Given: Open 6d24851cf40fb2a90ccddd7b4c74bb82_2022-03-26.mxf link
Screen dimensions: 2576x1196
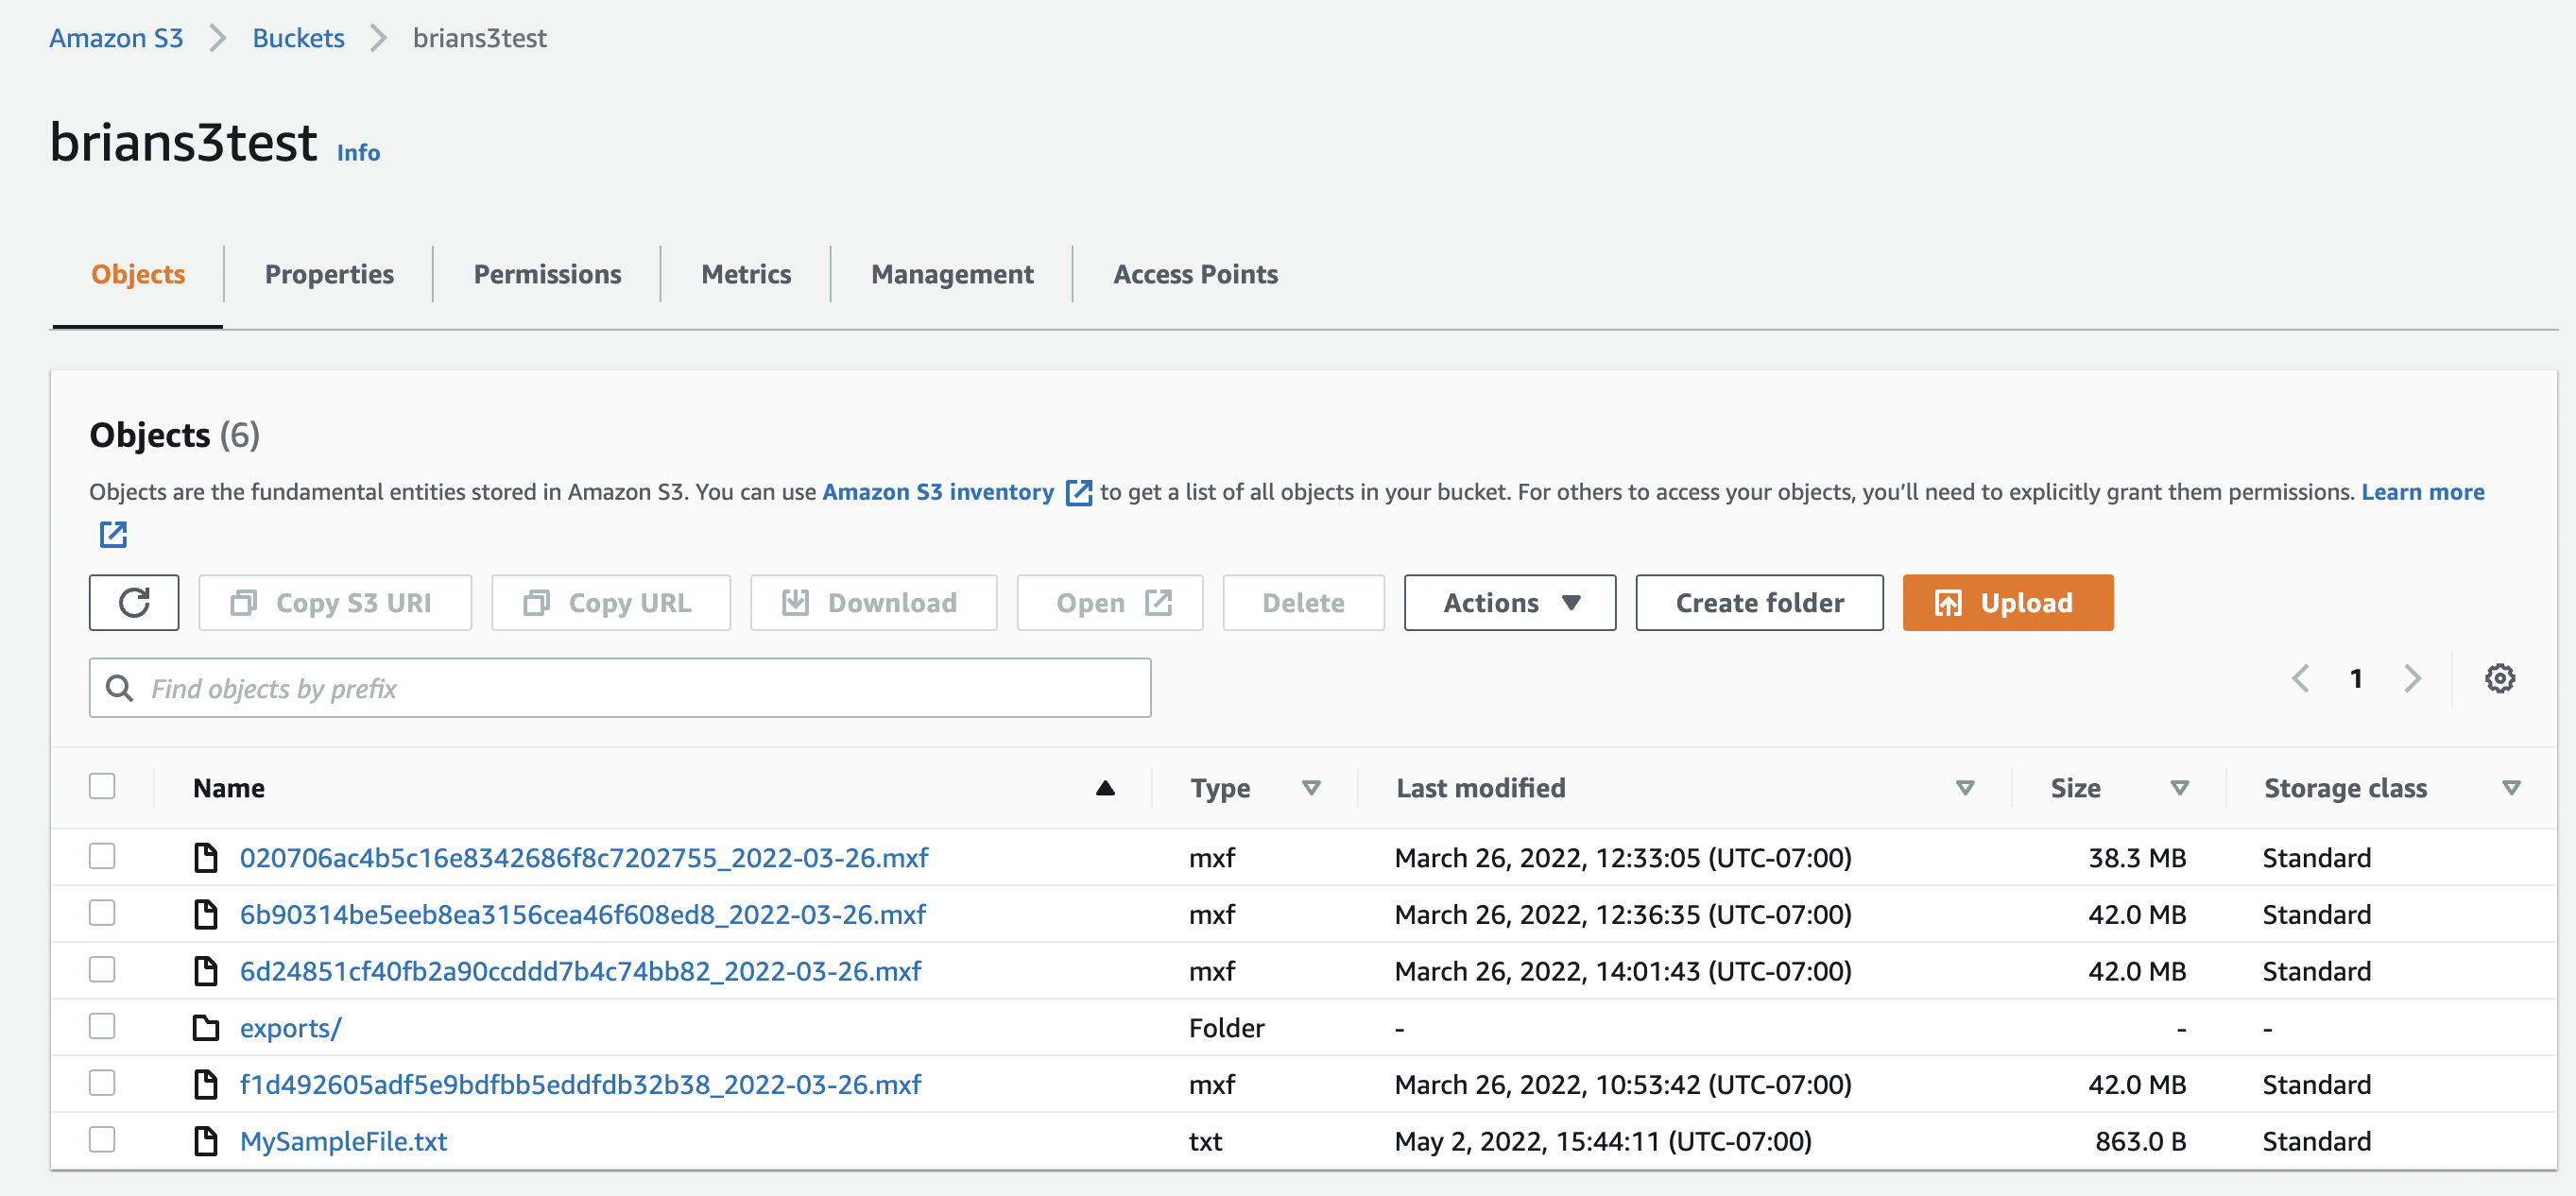Looking at the screenshot, I should click(580, 971).
